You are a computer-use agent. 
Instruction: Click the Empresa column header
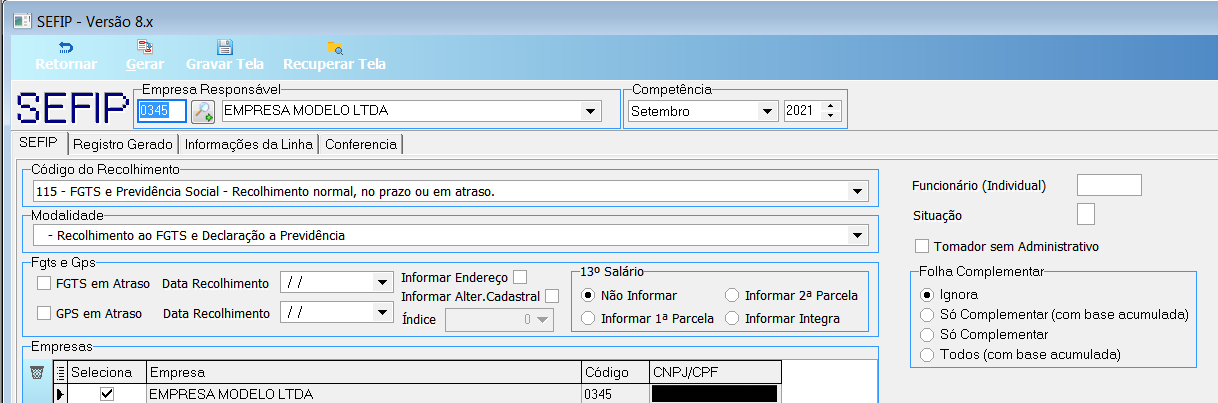pyautogui.click(x=363, y=372)
